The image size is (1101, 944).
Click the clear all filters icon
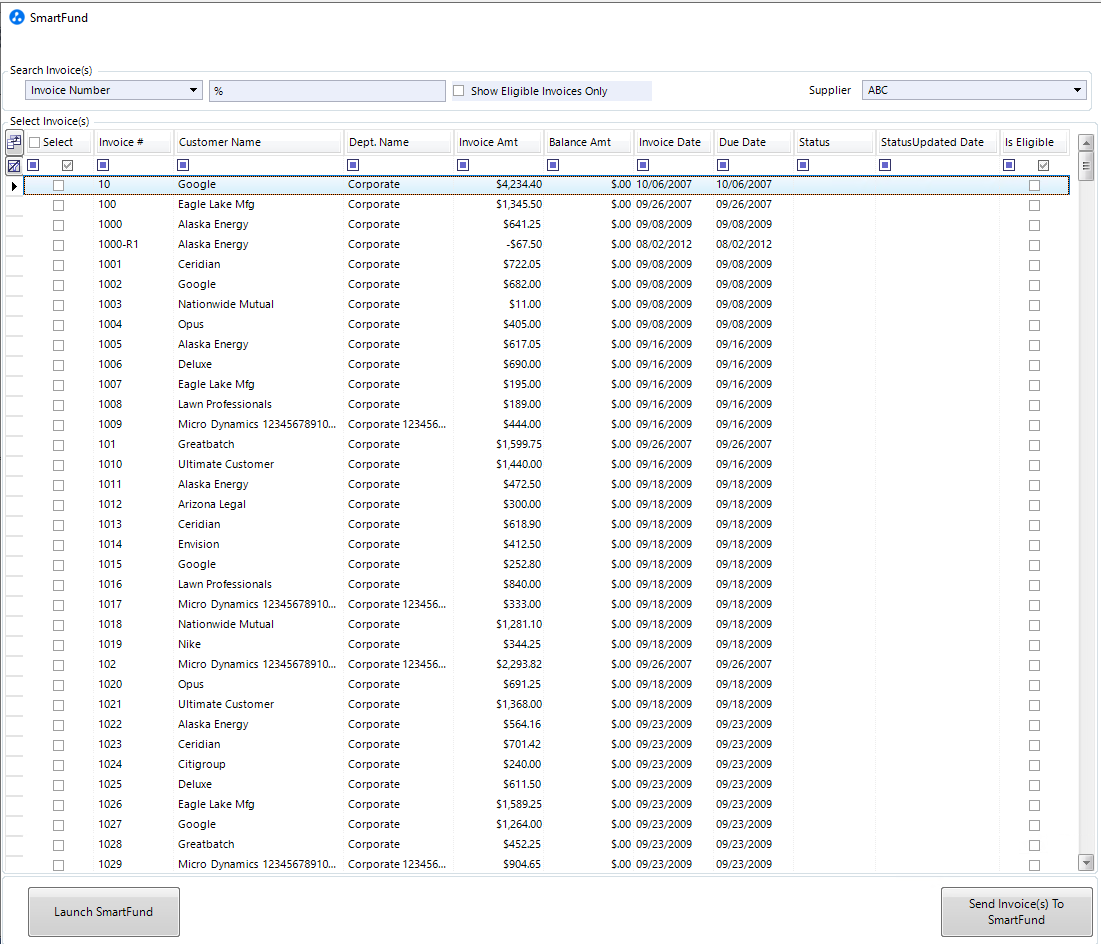coord(14,166)
